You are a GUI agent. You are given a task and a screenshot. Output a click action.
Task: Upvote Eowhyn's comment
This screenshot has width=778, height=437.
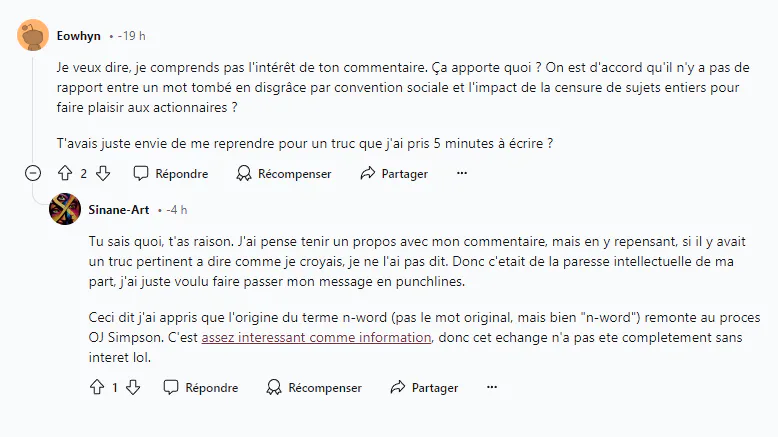click(65, 173)
